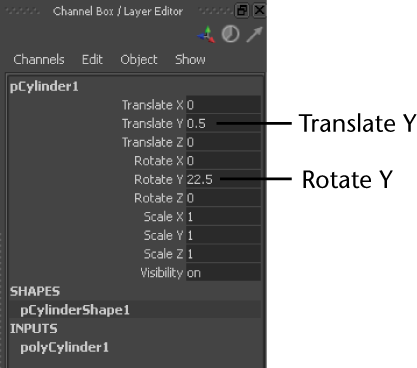Open the Show menu

[x=190, y=60]
